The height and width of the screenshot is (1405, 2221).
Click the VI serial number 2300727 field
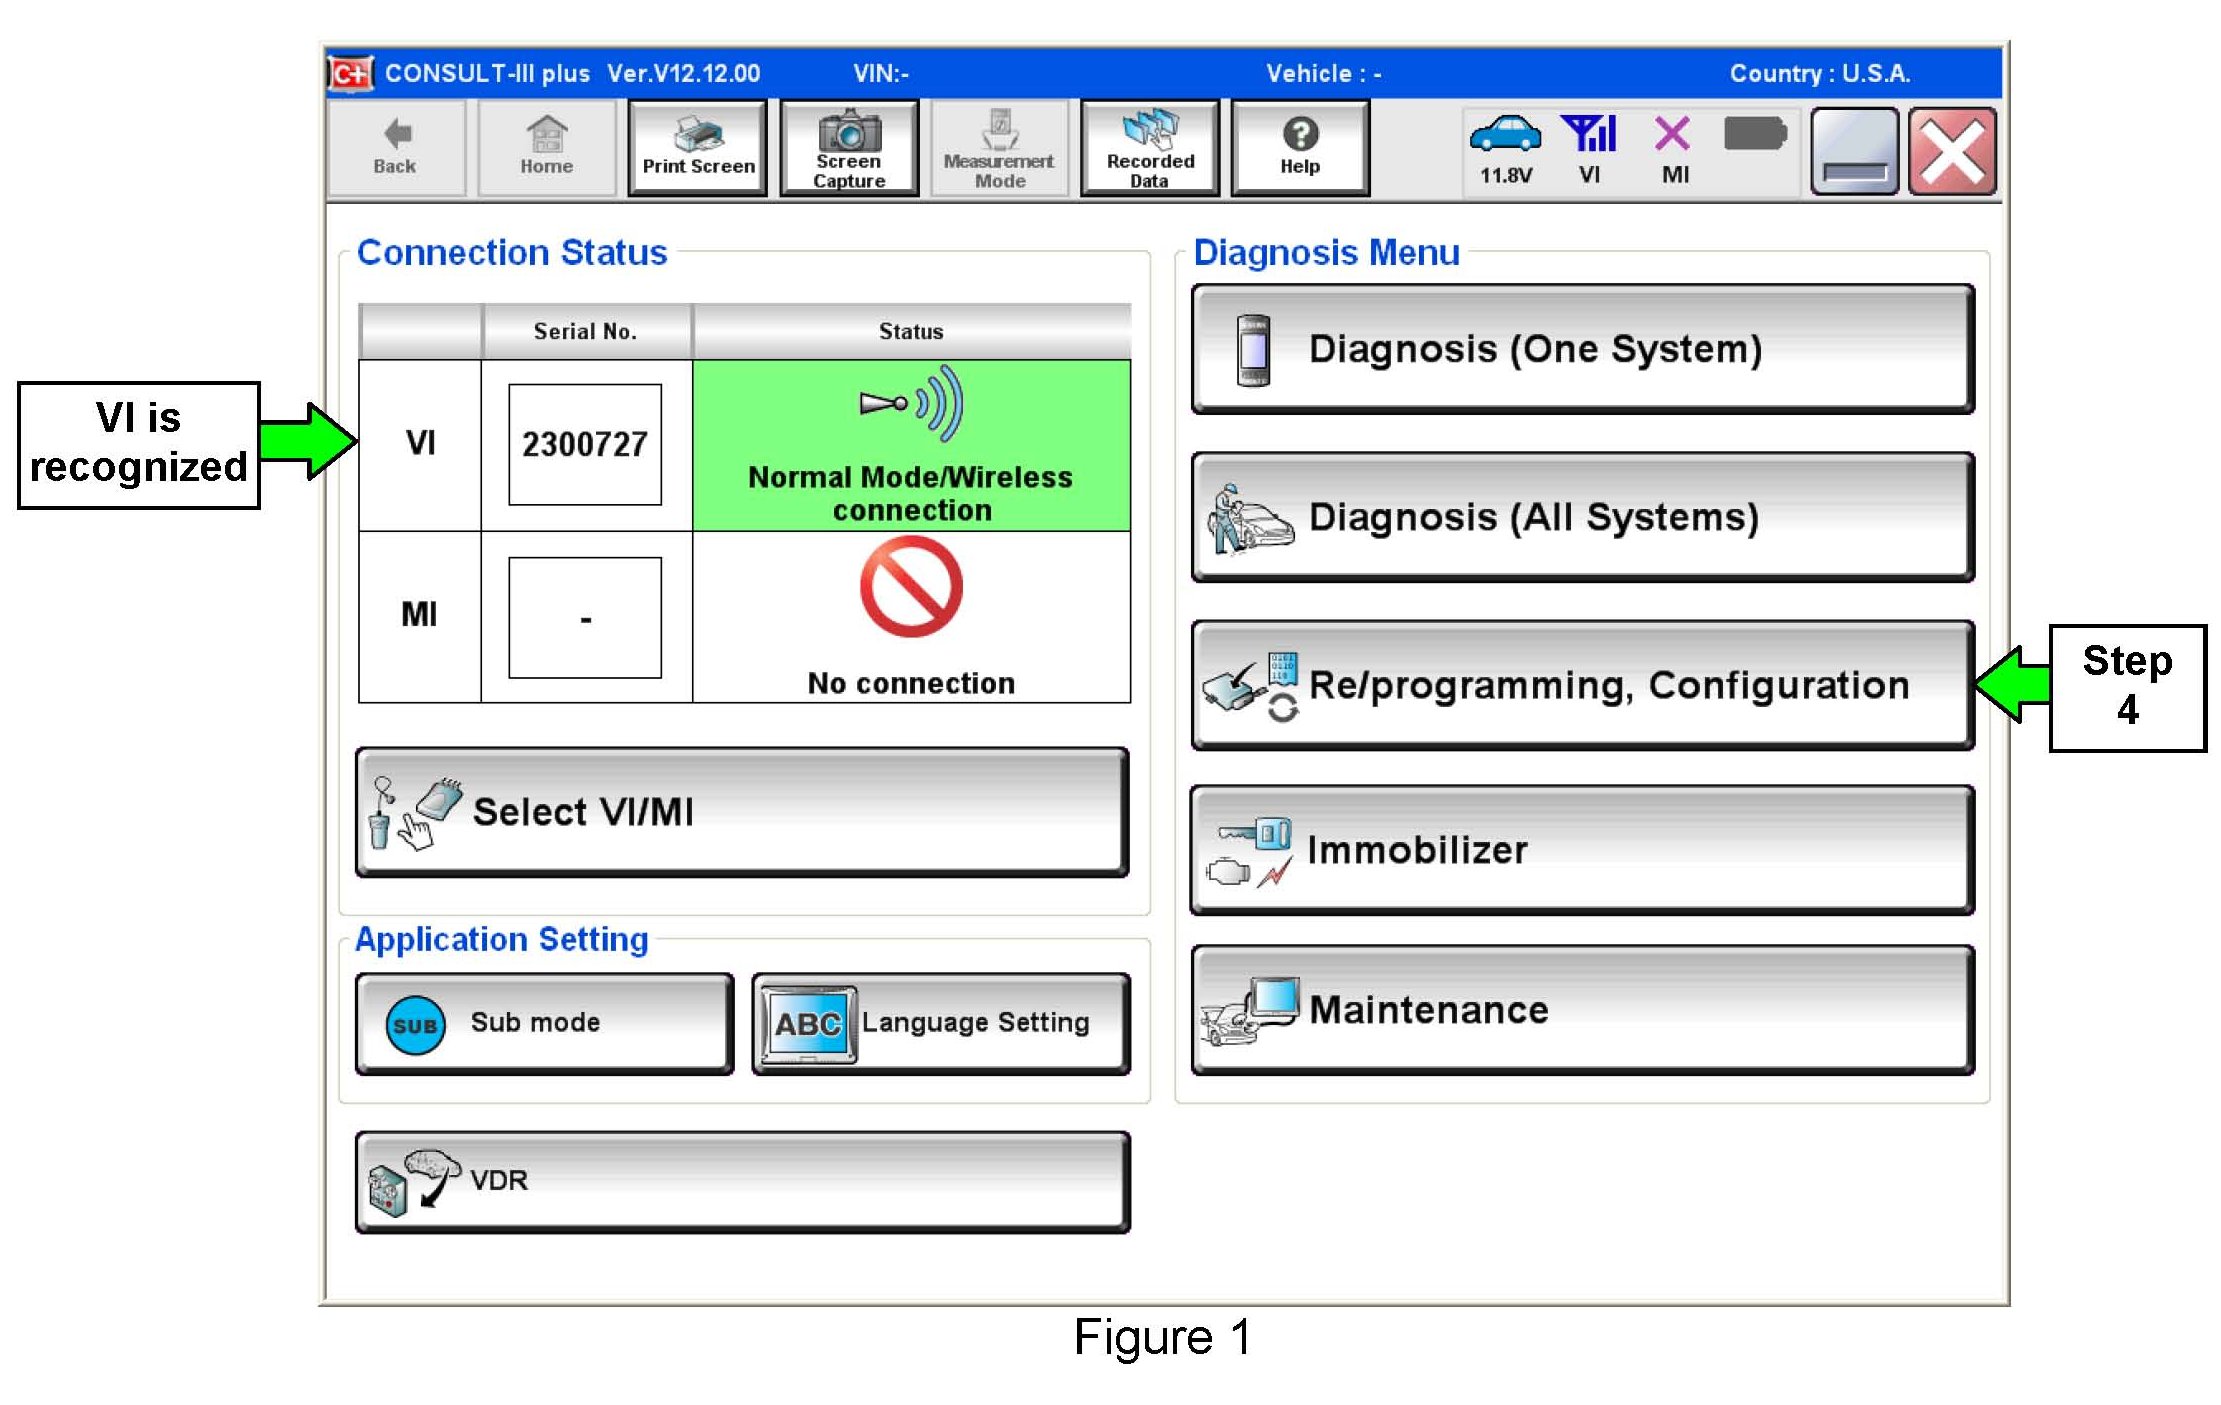[x=585, y=444]
